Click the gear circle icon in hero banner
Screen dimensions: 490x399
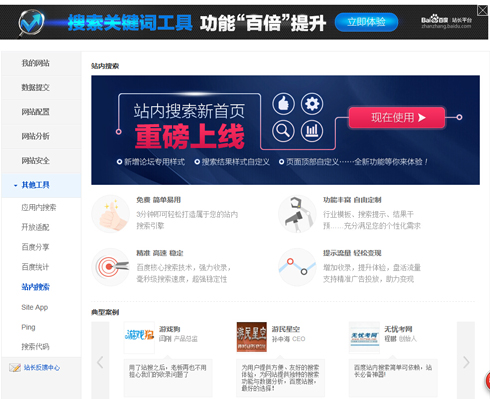tap(312, 104)
